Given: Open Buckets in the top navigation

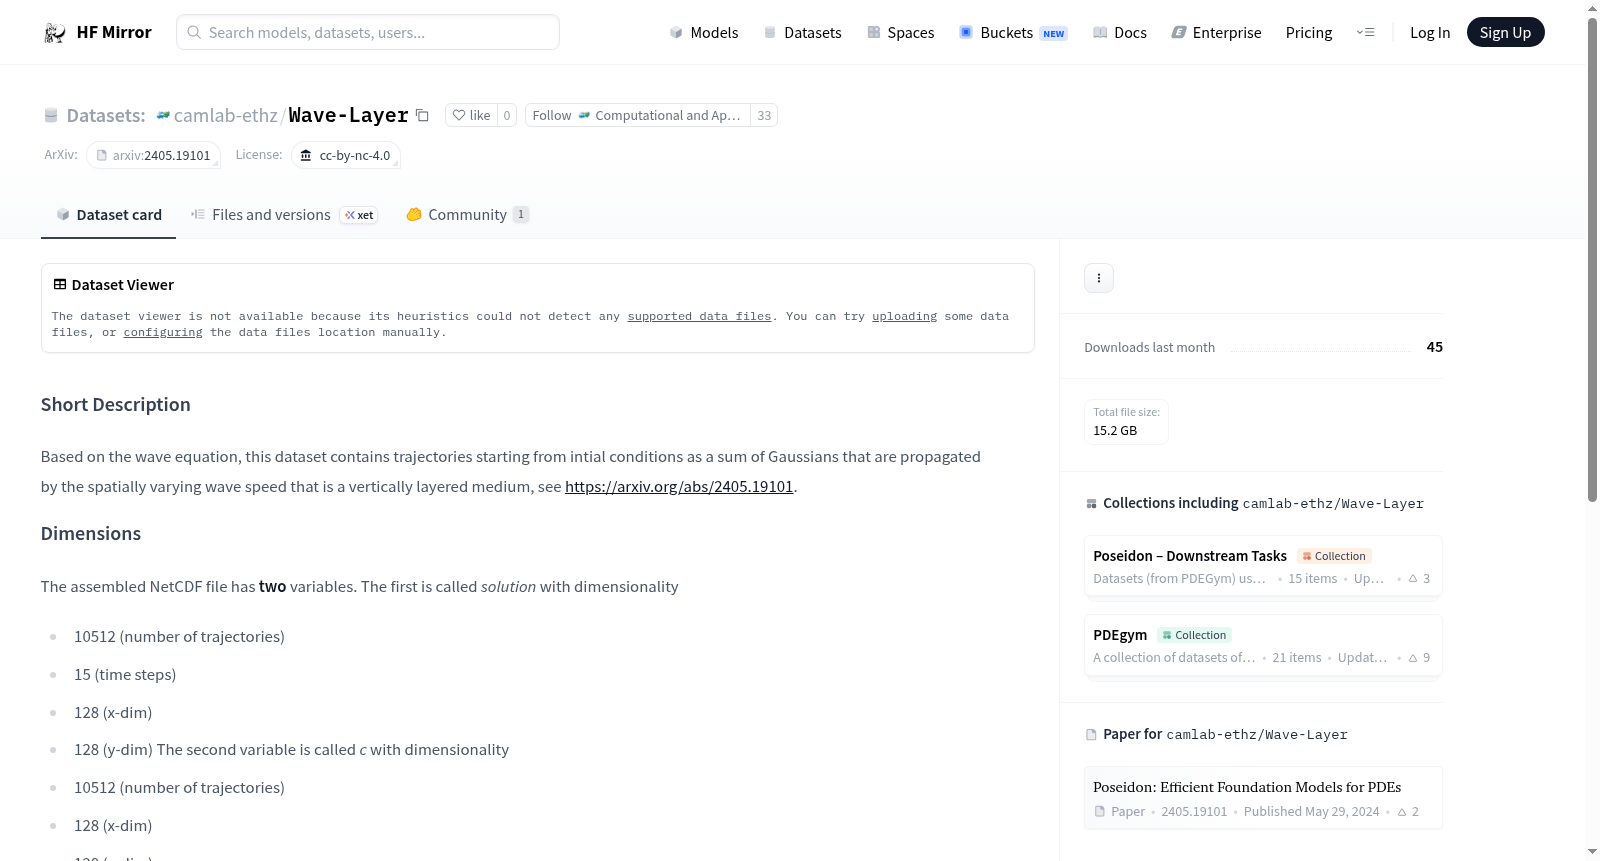Looking at the screenshot, I should (1013, 33).
